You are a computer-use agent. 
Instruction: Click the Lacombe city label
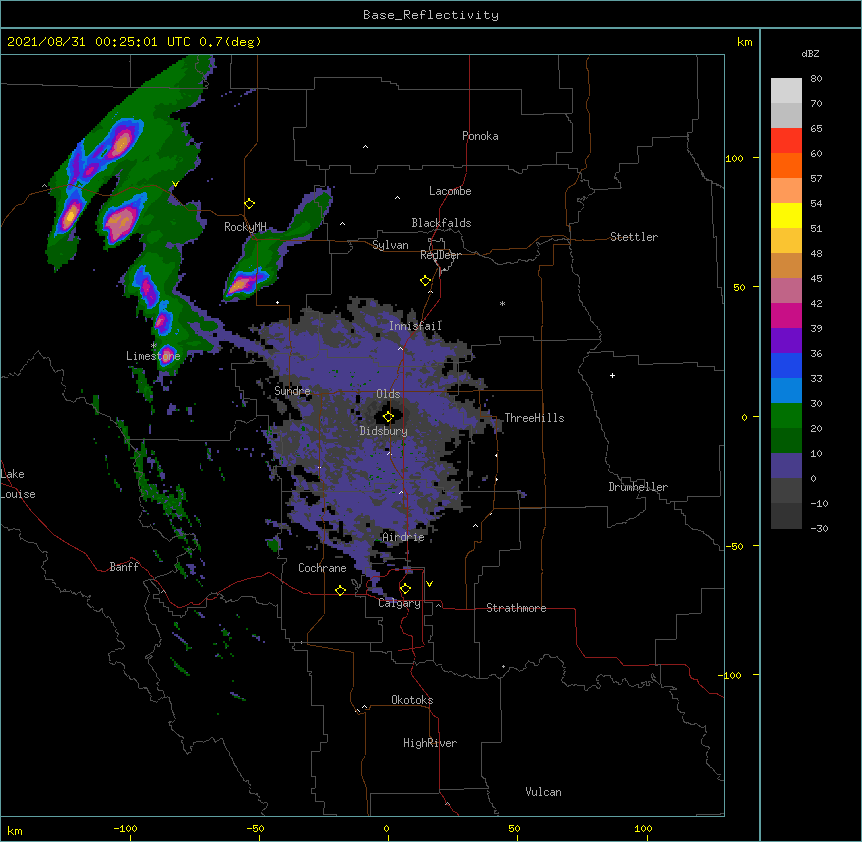coord(450,191)
